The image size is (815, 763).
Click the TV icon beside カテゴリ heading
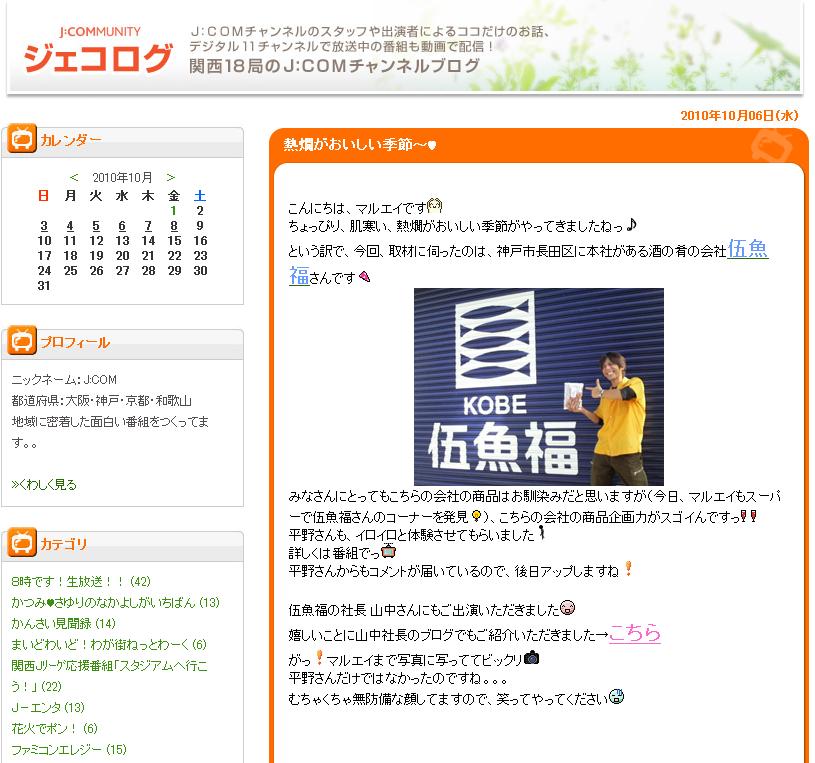pos(22,542)
